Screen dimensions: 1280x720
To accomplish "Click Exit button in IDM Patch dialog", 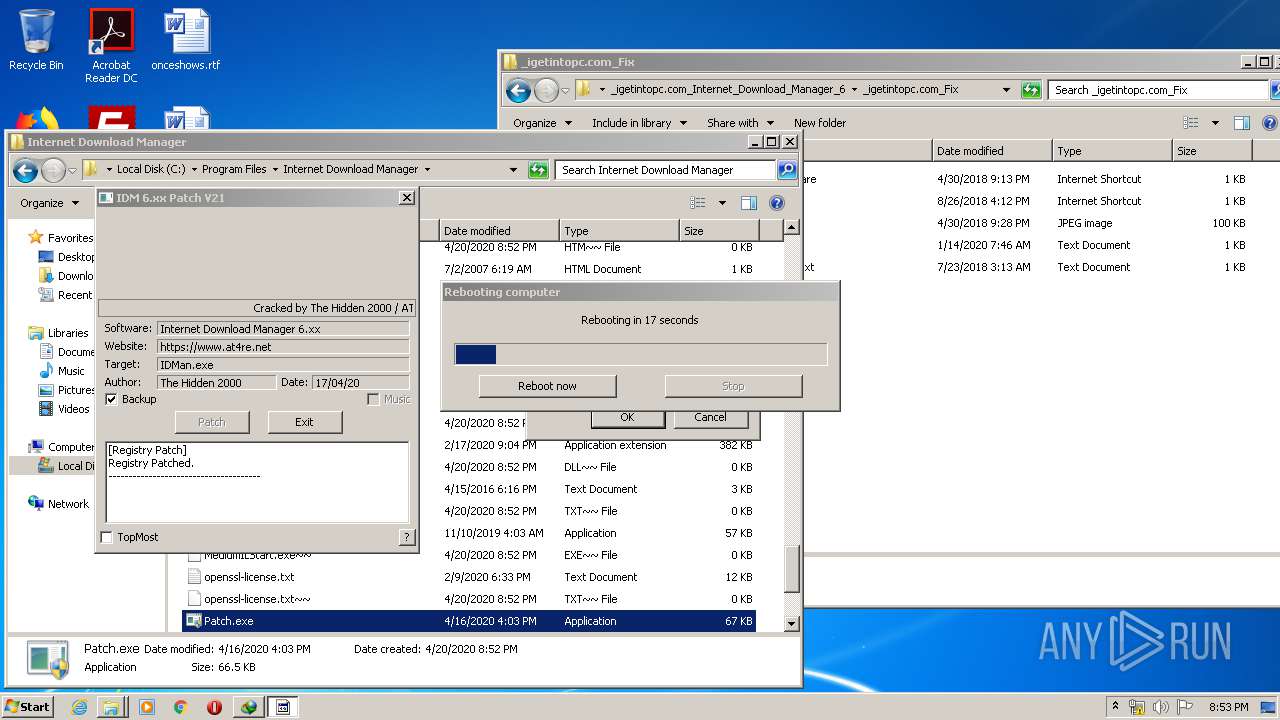I will click(304, 422).
